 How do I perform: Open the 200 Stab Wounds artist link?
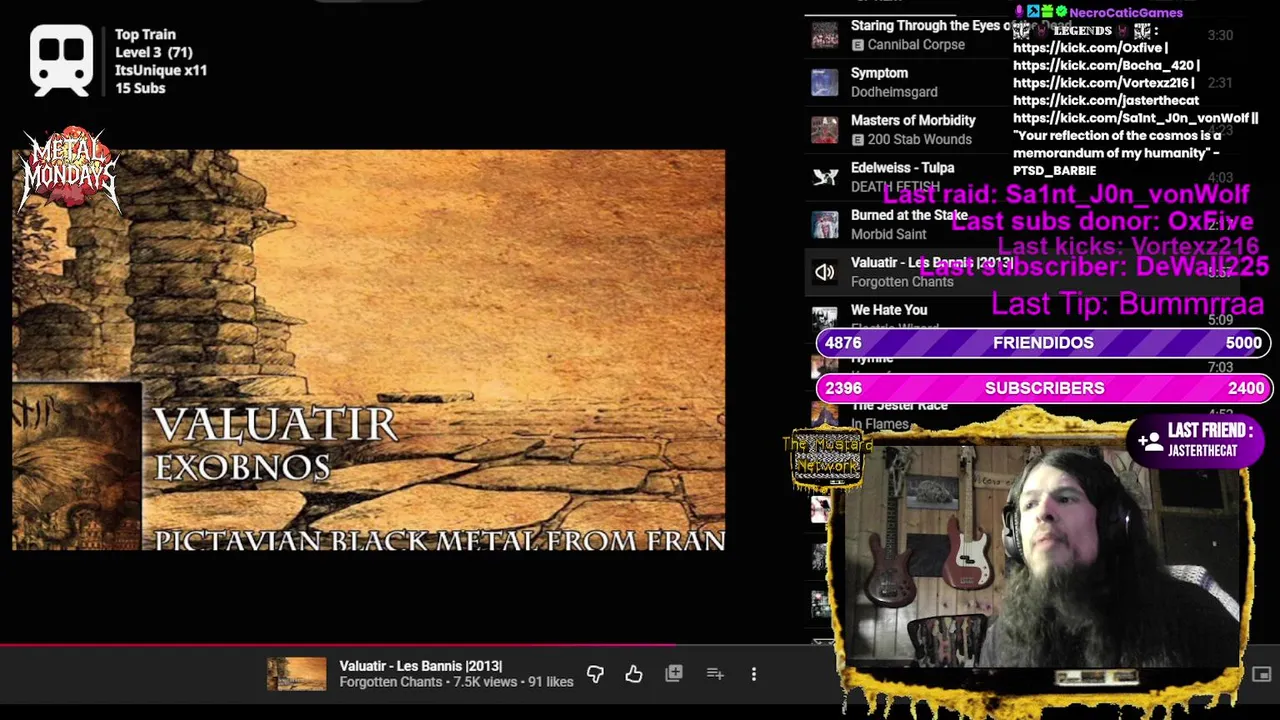pyautogui.click(x=919, y=140)
